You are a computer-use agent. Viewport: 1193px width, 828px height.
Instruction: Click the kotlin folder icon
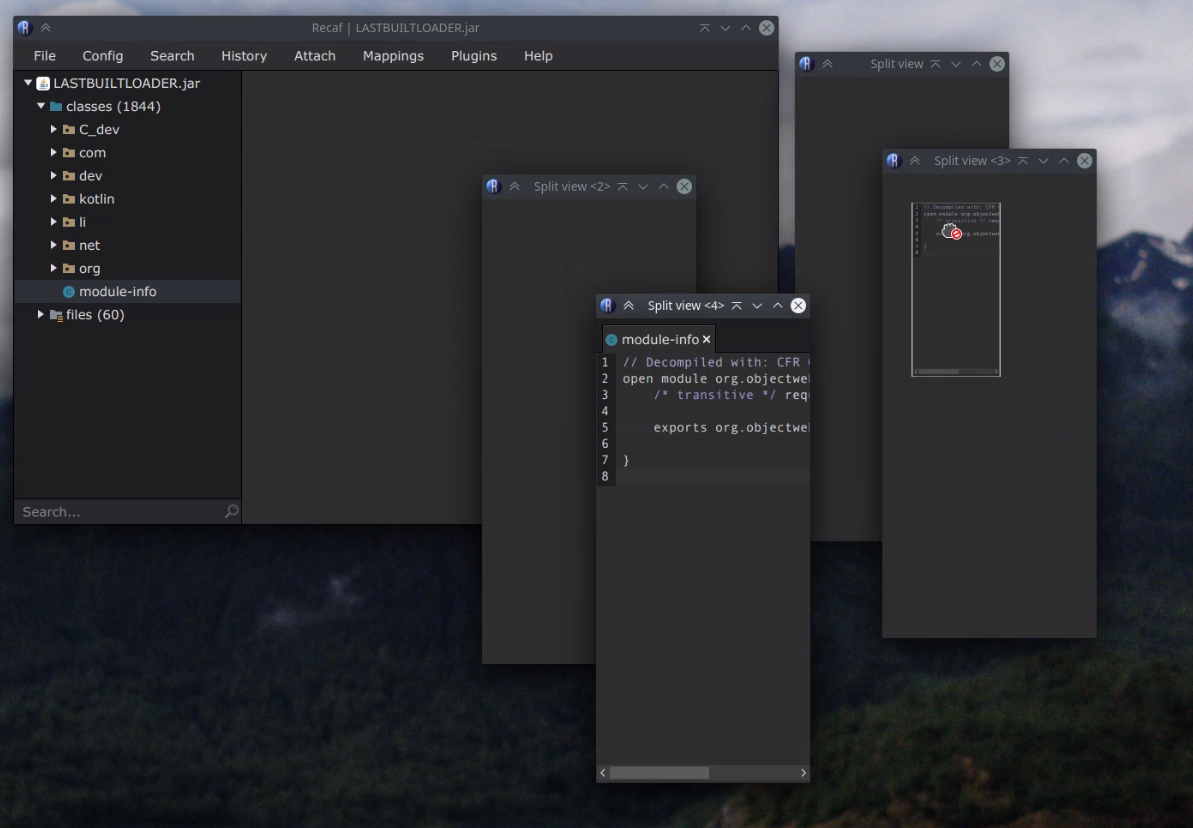[x=68, y=199]
